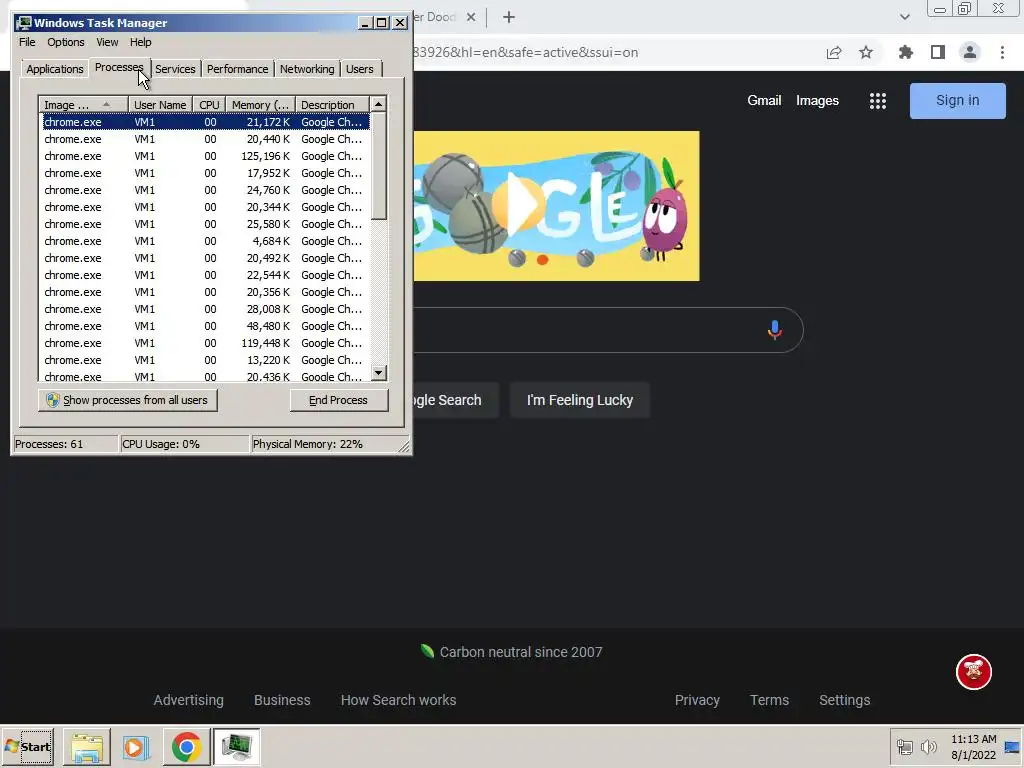Select chrome.exe row using 125,196 K
The height and width of the screenshot is (768, 1024).
(x=206, y=156)
